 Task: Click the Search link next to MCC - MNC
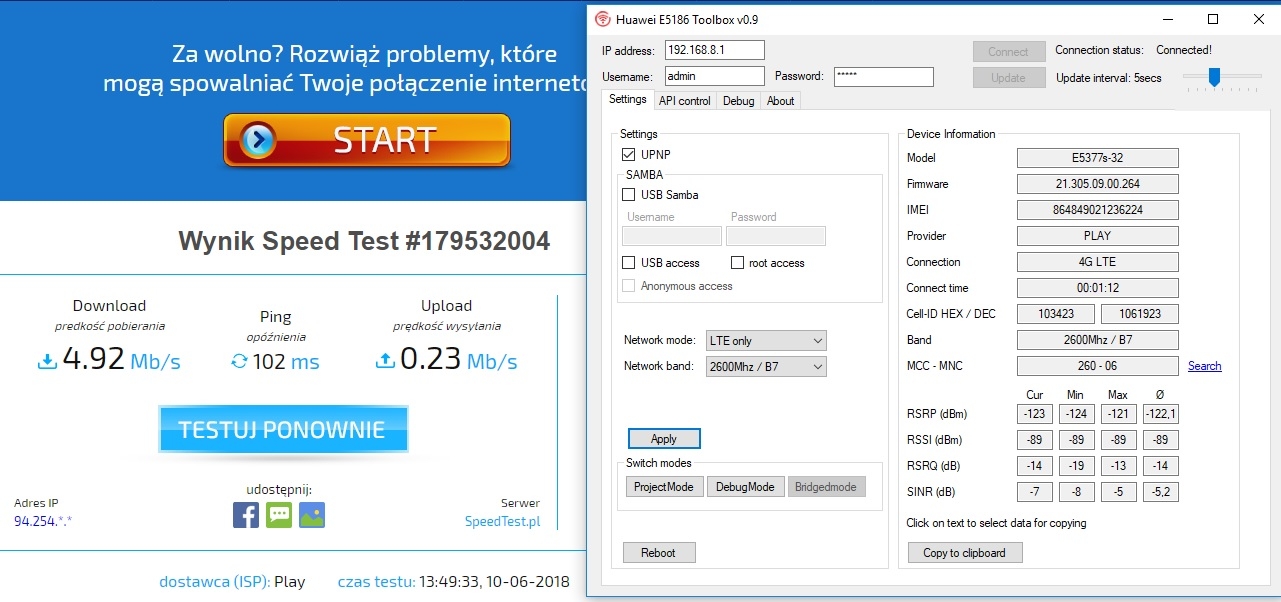coord(1205,366)
